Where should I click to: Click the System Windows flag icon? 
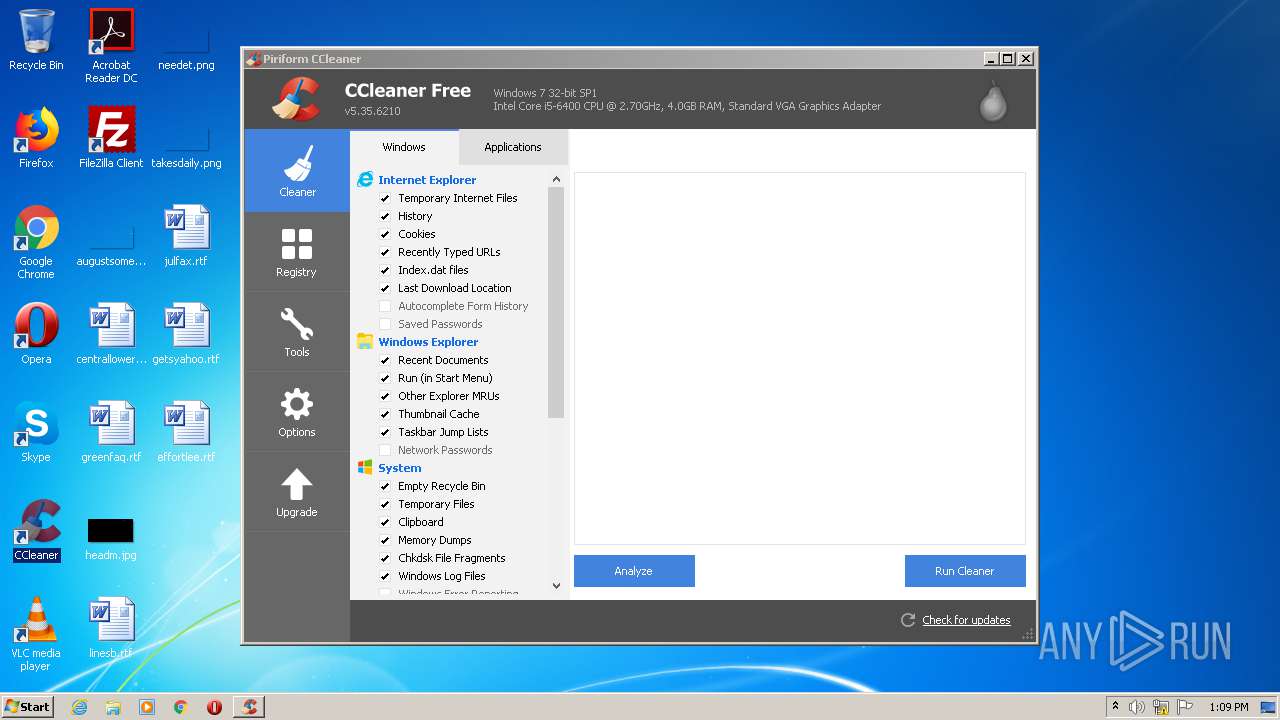coord(365,468)
